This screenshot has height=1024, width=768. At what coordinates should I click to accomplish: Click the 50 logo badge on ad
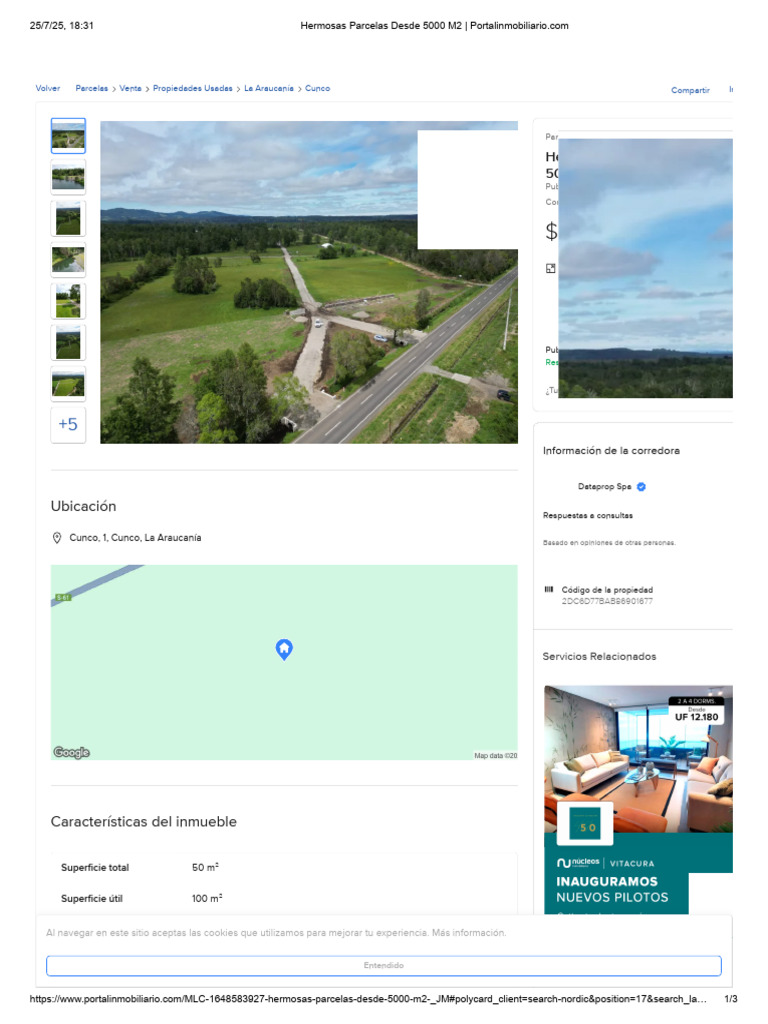coord(584,826)
